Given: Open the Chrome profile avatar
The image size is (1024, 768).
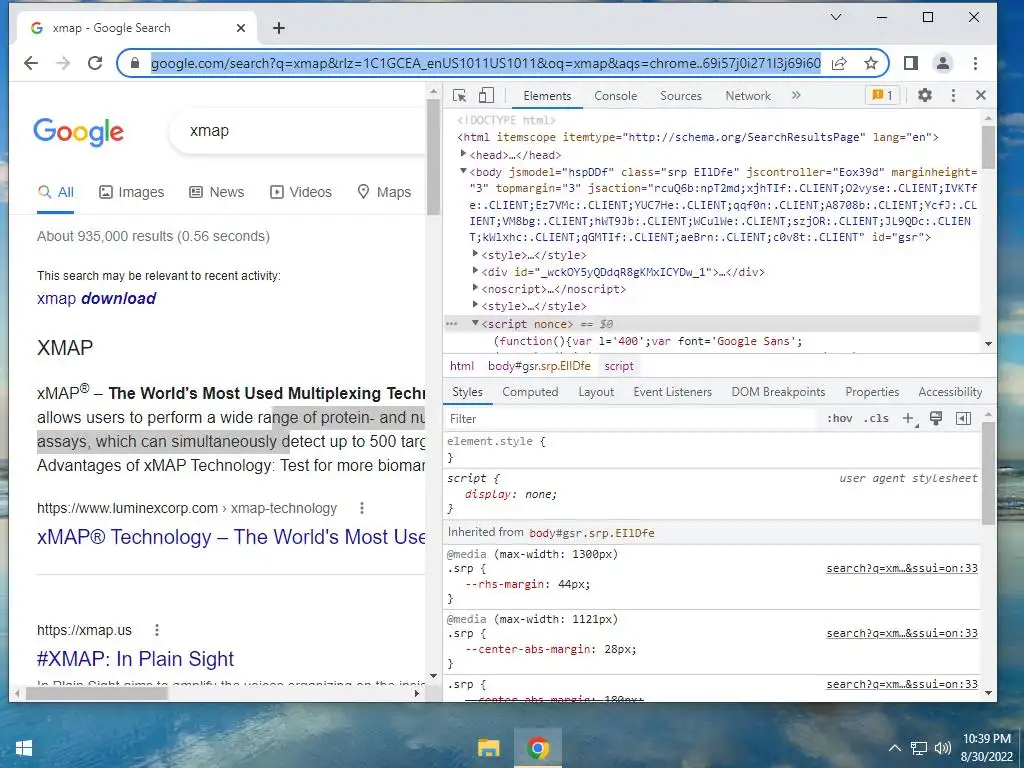Looking at the screenshot, I should (942, 63).
